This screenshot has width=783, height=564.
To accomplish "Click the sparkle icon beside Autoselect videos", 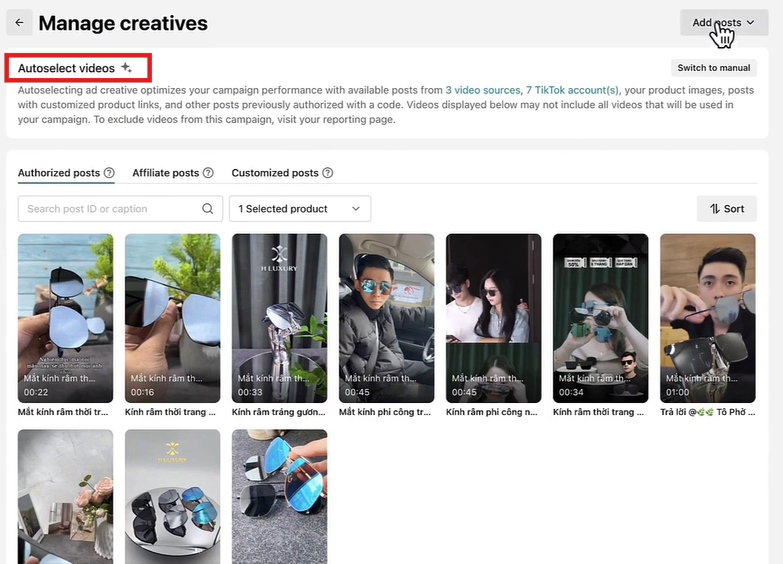I will [126, 68].
